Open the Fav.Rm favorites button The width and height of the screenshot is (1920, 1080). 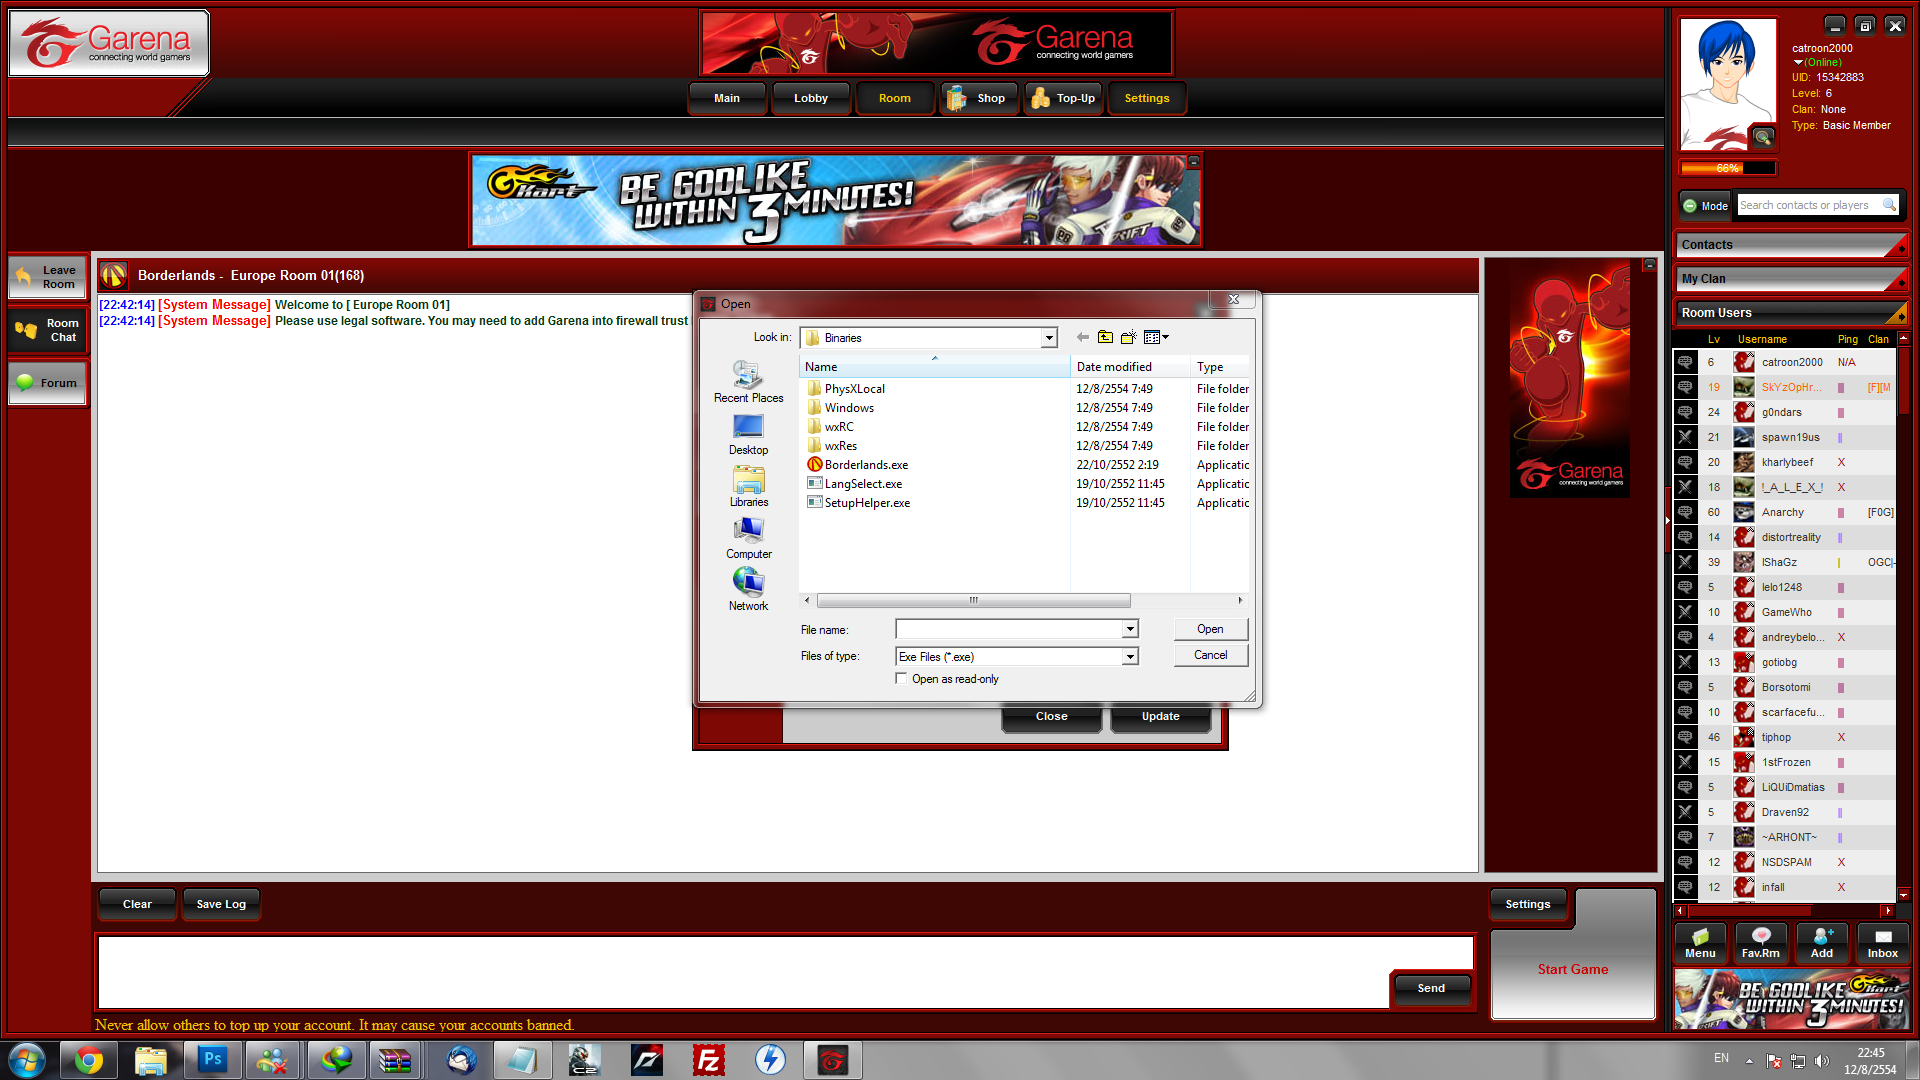pos(1760,942)
